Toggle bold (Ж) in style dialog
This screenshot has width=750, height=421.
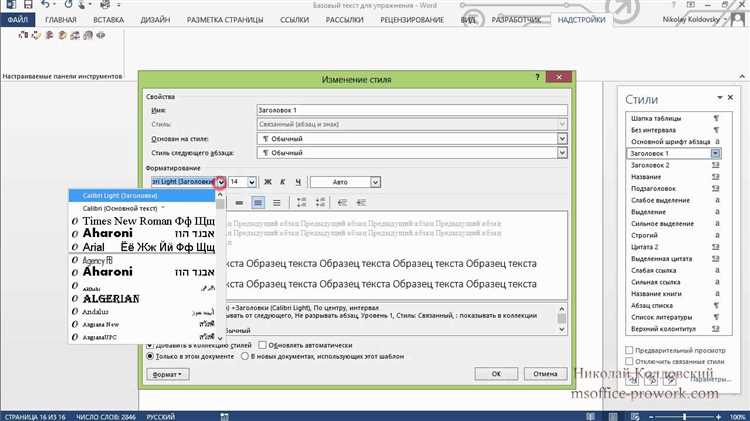(268, 182)
